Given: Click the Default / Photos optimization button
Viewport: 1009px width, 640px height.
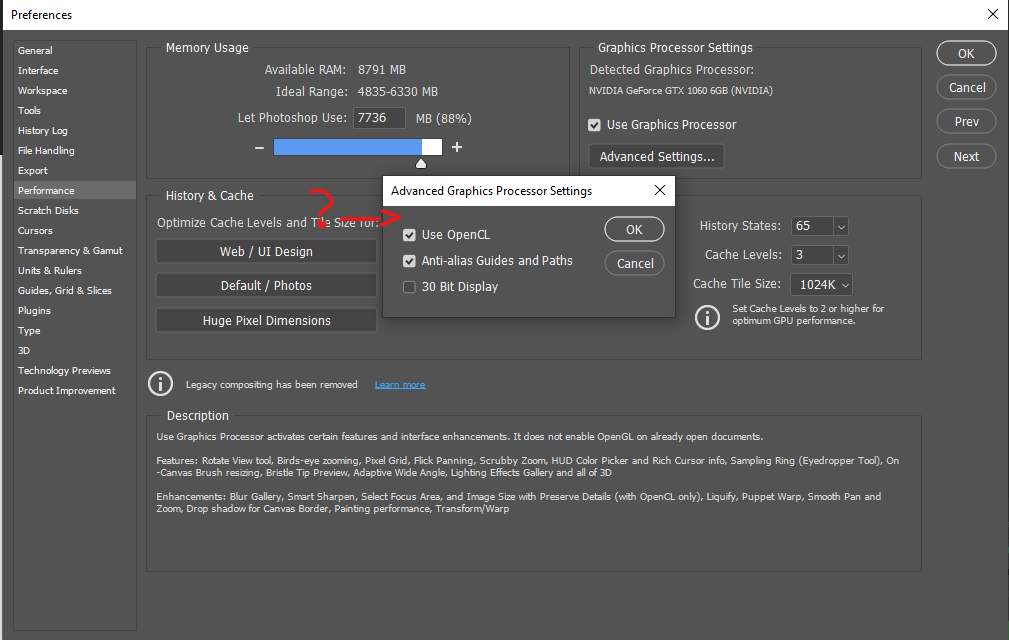Looking at the screenshot, I should 266,286.
